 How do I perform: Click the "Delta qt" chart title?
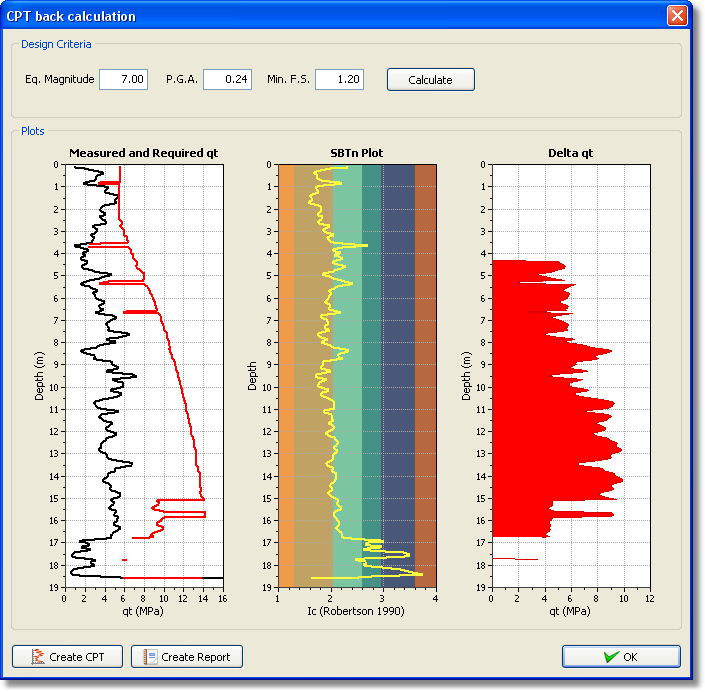(x=570, y=153)
